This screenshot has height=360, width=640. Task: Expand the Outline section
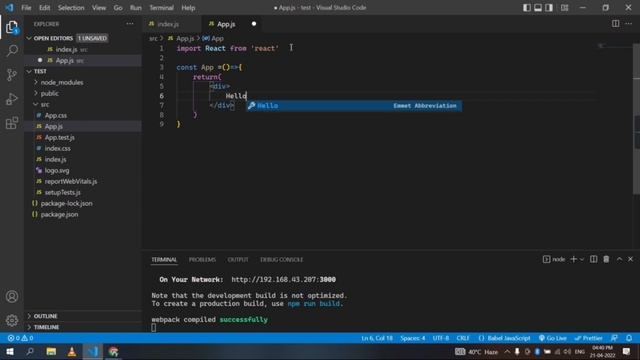pos(83,316)
